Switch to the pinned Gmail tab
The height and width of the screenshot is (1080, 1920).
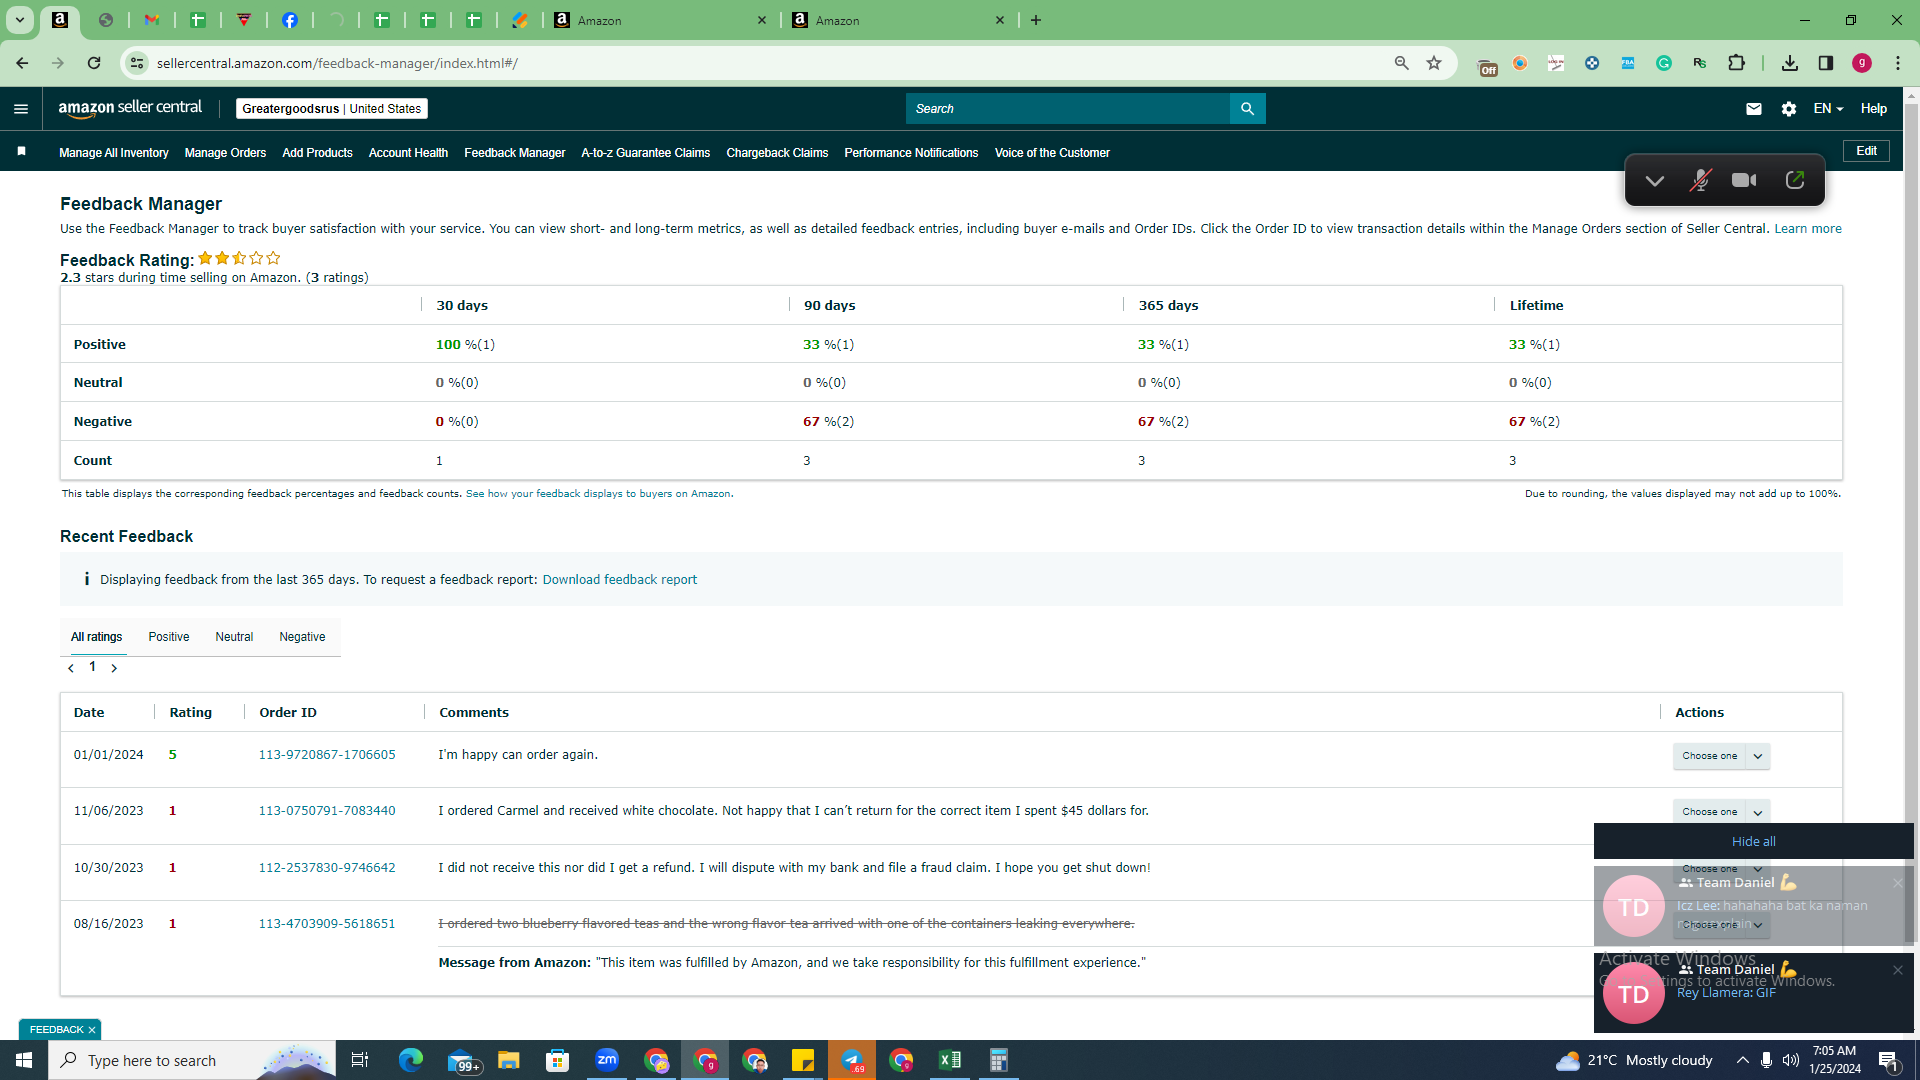152,20
